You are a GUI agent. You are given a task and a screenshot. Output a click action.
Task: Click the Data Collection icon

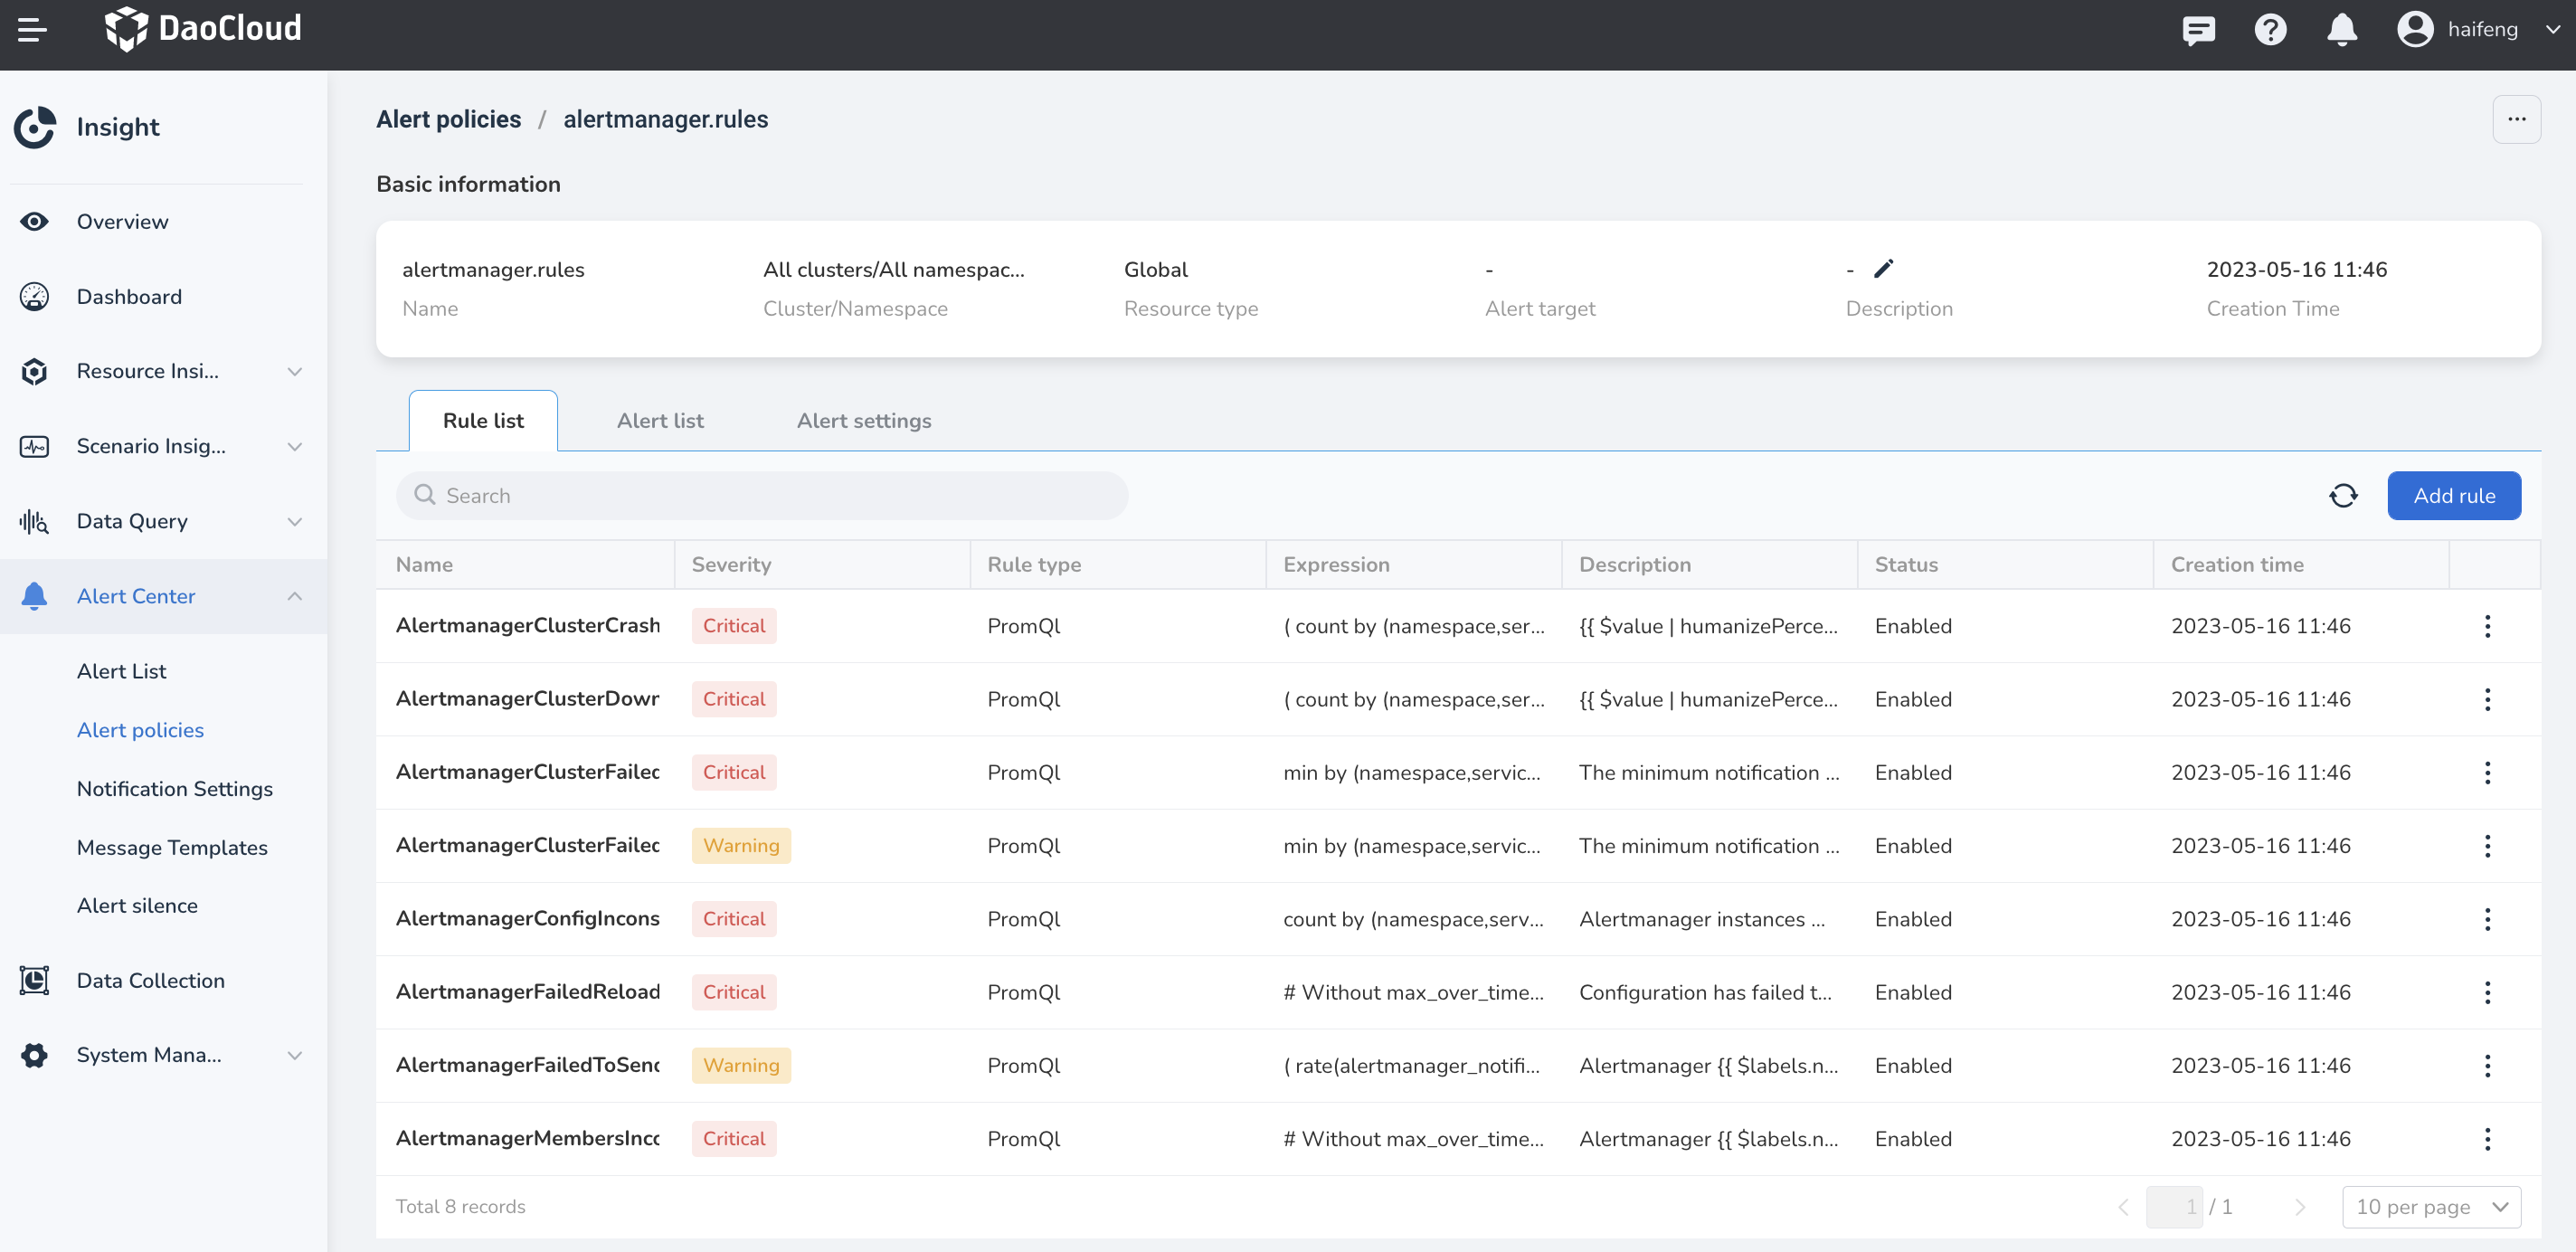(x=35, y=980)
